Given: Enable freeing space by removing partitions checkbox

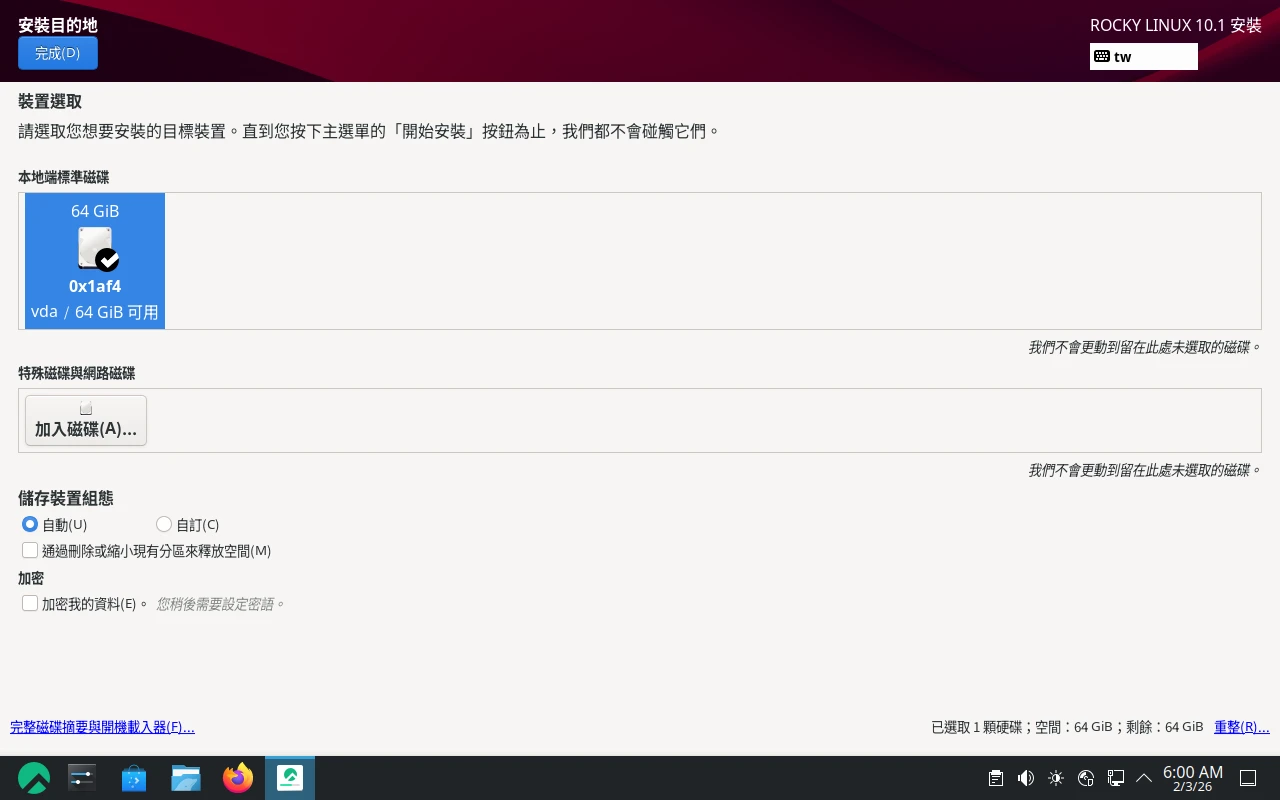Looking at the screenshot, I should click(x=30, y=550).
